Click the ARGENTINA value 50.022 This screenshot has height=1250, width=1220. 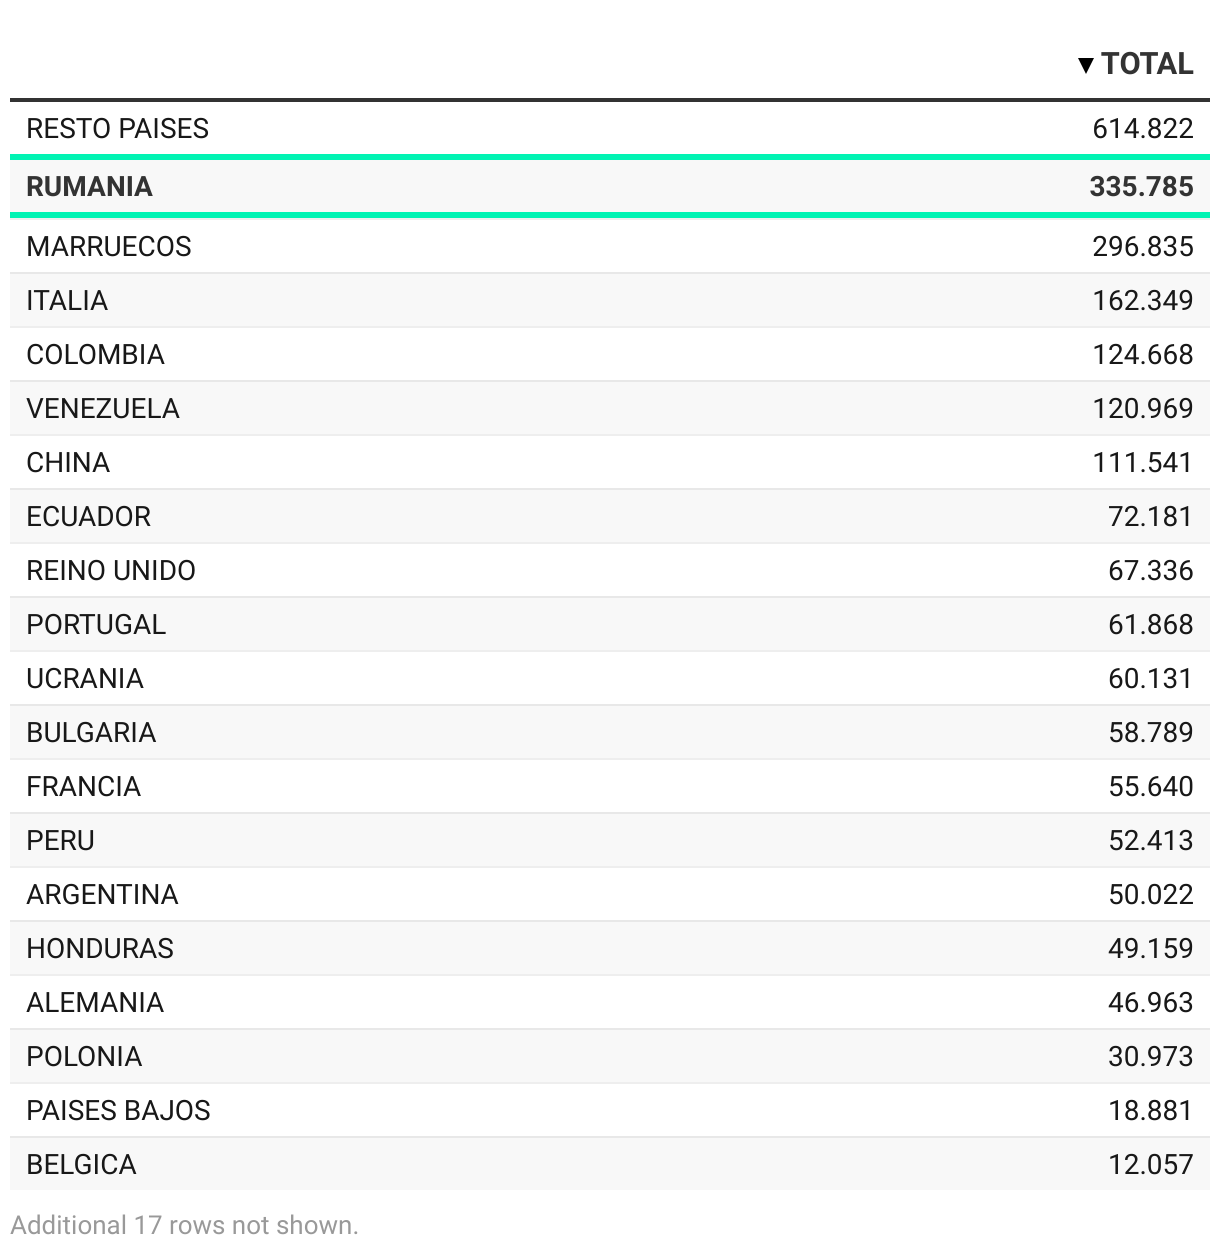[1151, 894]
